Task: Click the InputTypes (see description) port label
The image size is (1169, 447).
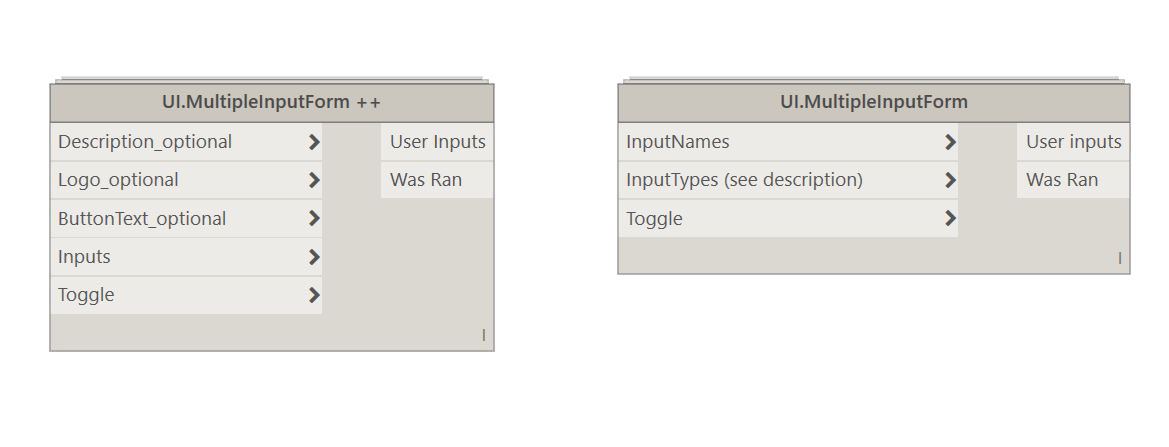Action: pos(744,180)
